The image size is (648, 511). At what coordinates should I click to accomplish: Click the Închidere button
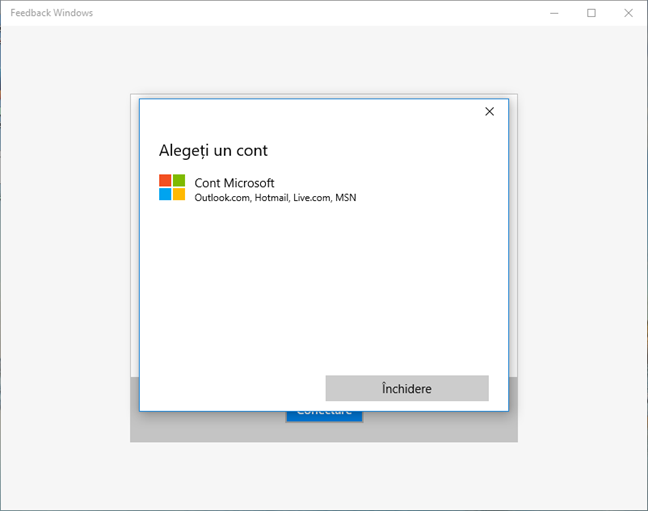coord(407,388)
